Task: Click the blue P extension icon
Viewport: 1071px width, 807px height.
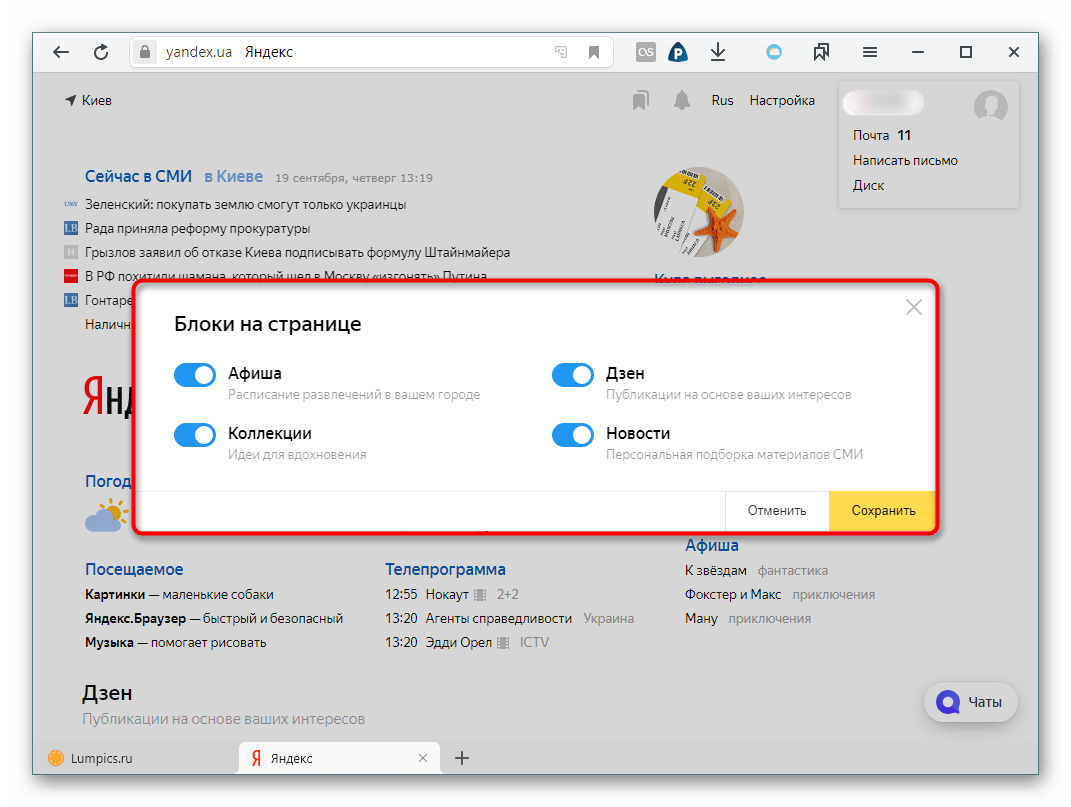Action: click(x=679, y=53)
